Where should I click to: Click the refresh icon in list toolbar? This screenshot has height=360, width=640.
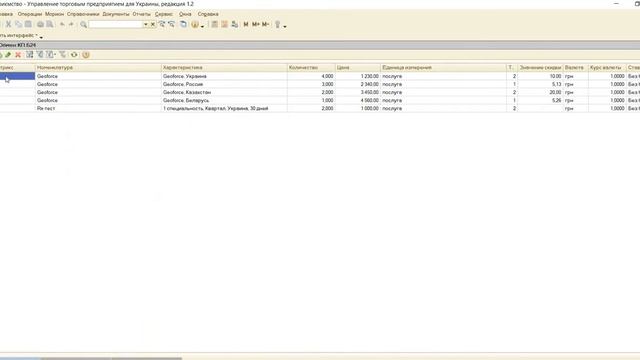click(x=74, y=55)
